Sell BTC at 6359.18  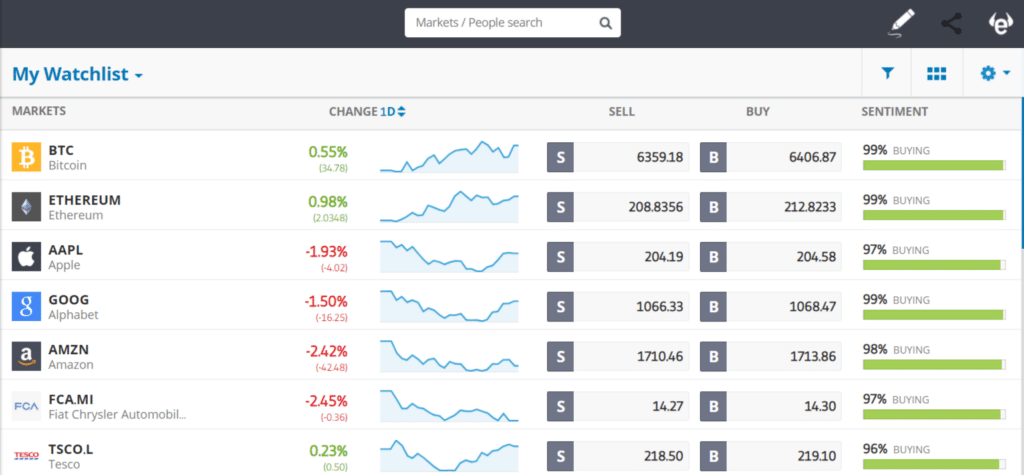(x=618, y=157)
